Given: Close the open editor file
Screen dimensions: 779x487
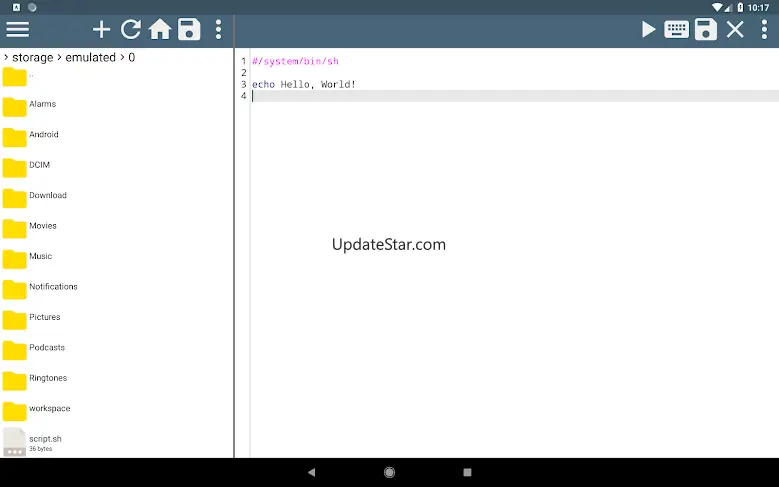Looking at the screenshot, I should 735,29.
